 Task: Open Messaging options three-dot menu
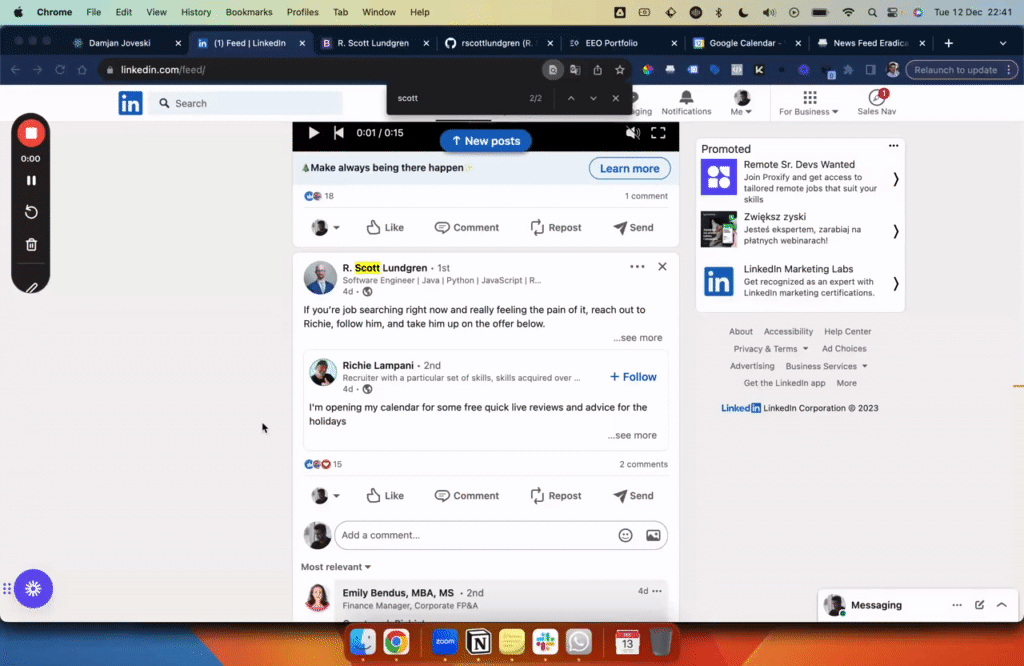(x=957, y=605)
